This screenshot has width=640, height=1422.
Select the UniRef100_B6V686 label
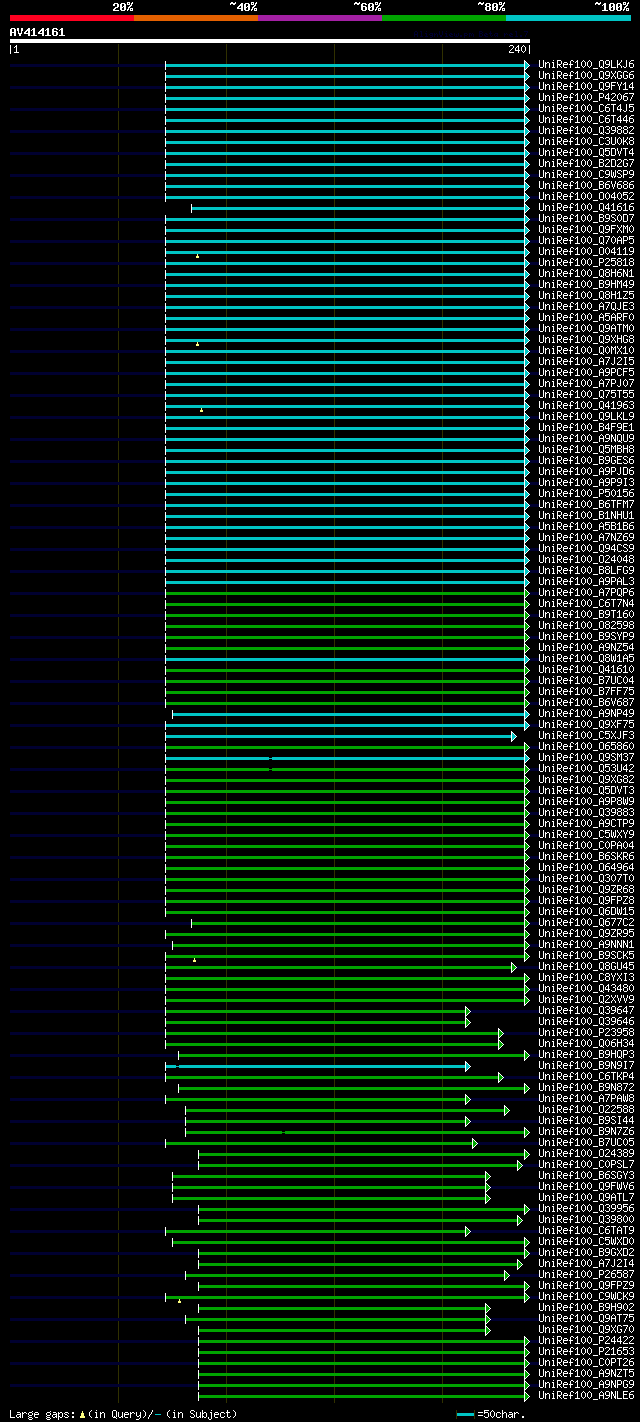point(586,185)
